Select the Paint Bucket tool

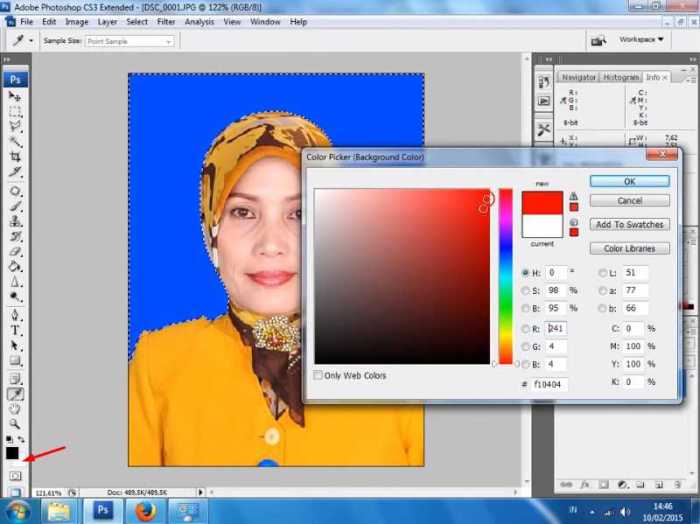click(15, 267)
